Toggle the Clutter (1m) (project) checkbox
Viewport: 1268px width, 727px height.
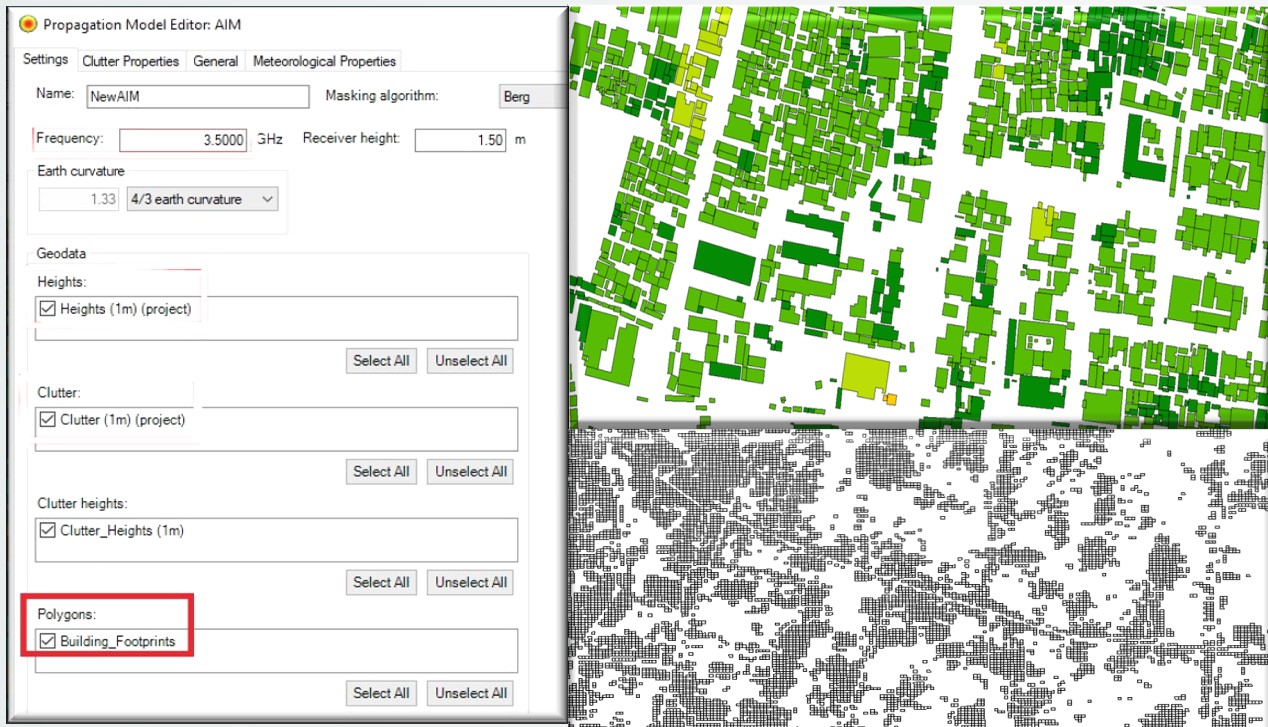[47, 420]
